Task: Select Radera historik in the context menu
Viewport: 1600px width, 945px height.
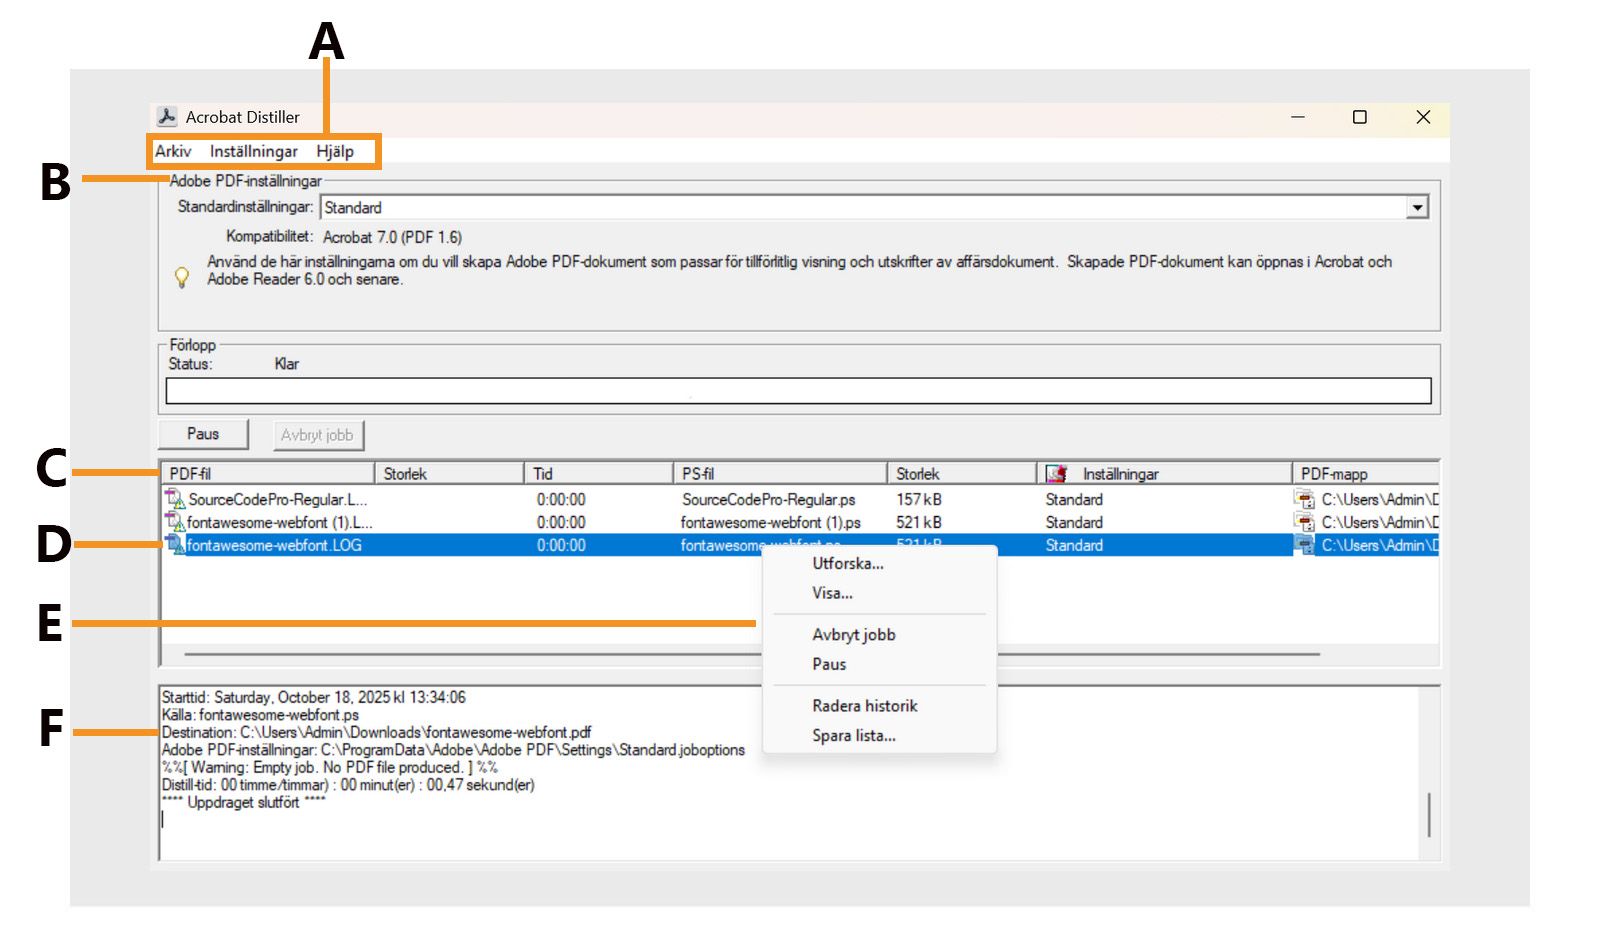Action: pos(864,705)
